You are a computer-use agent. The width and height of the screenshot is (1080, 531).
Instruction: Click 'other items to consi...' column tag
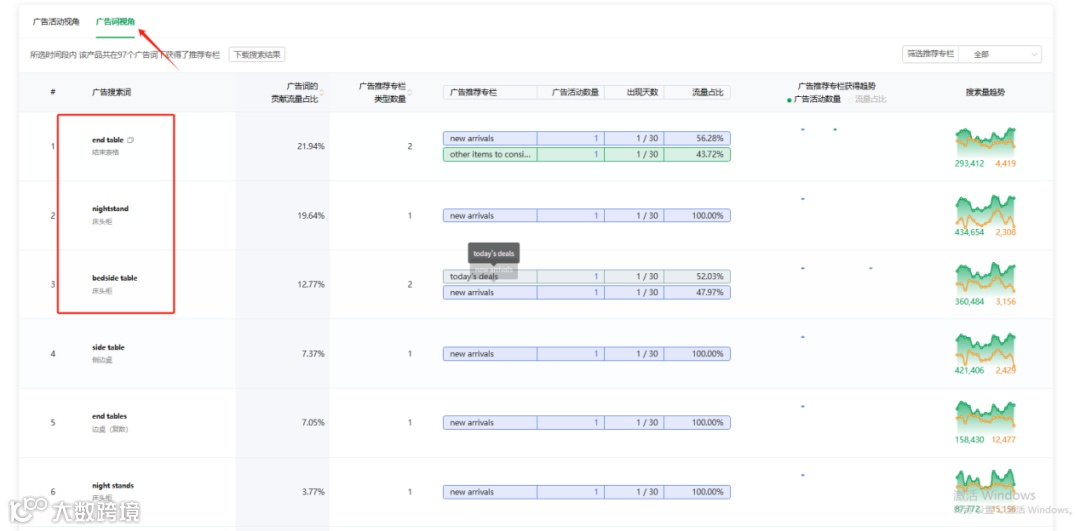click(490, 154)
